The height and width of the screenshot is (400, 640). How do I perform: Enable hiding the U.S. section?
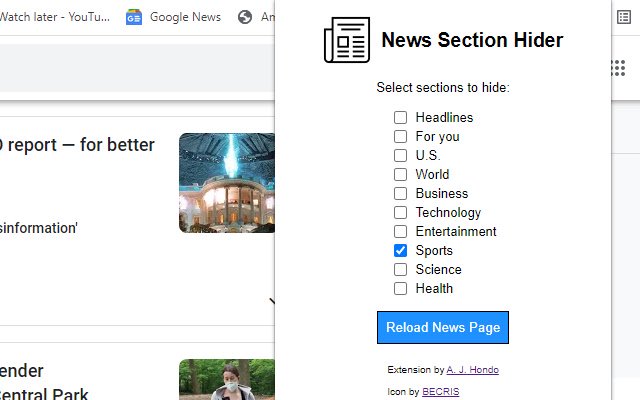[x=400, y=156]
